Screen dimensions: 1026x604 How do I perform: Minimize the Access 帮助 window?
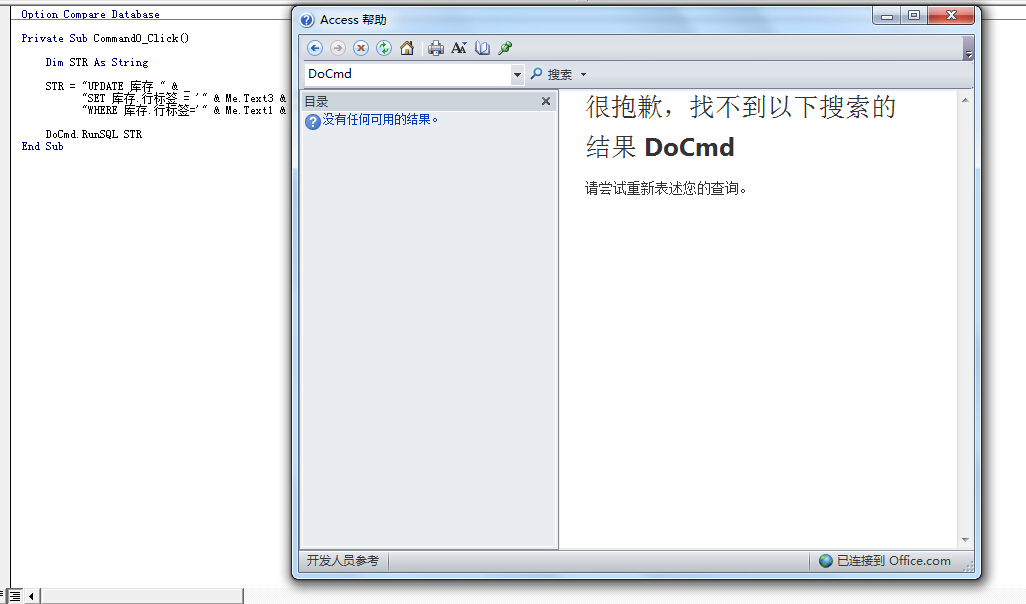tap(887, 16)
